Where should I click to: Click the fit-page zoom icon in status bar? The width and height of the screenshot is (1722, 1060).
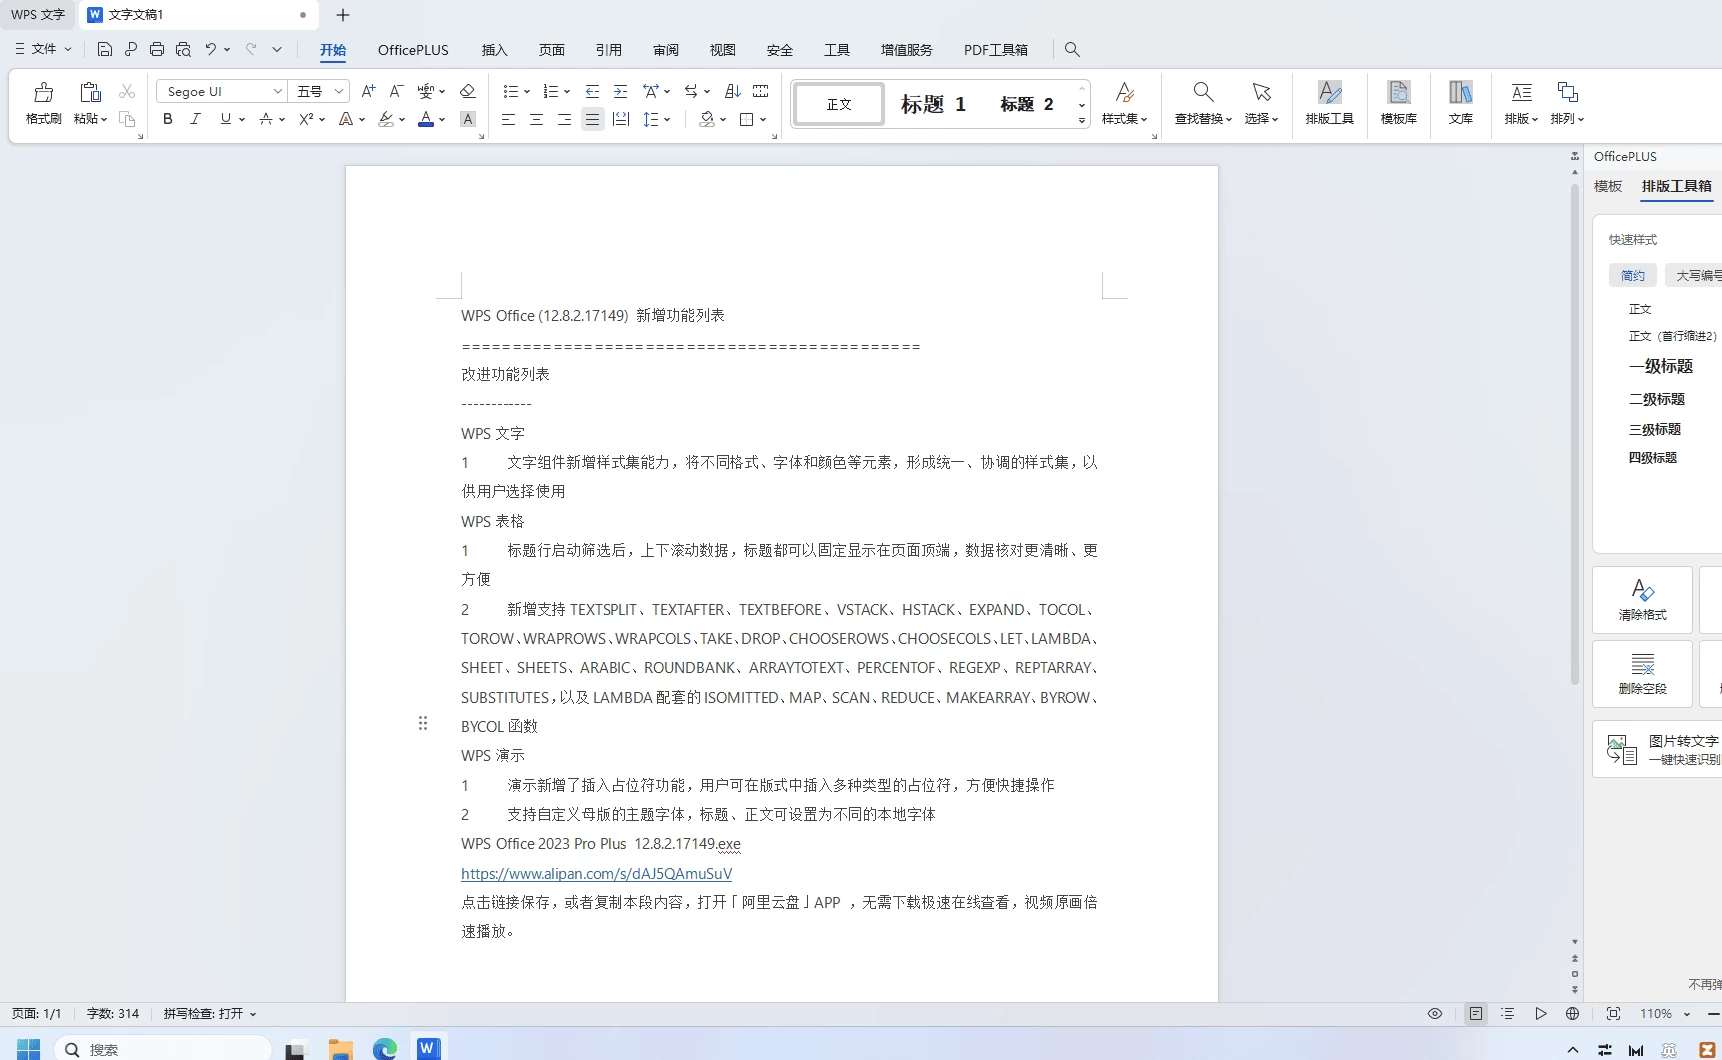click(x=1613, y=1013)
